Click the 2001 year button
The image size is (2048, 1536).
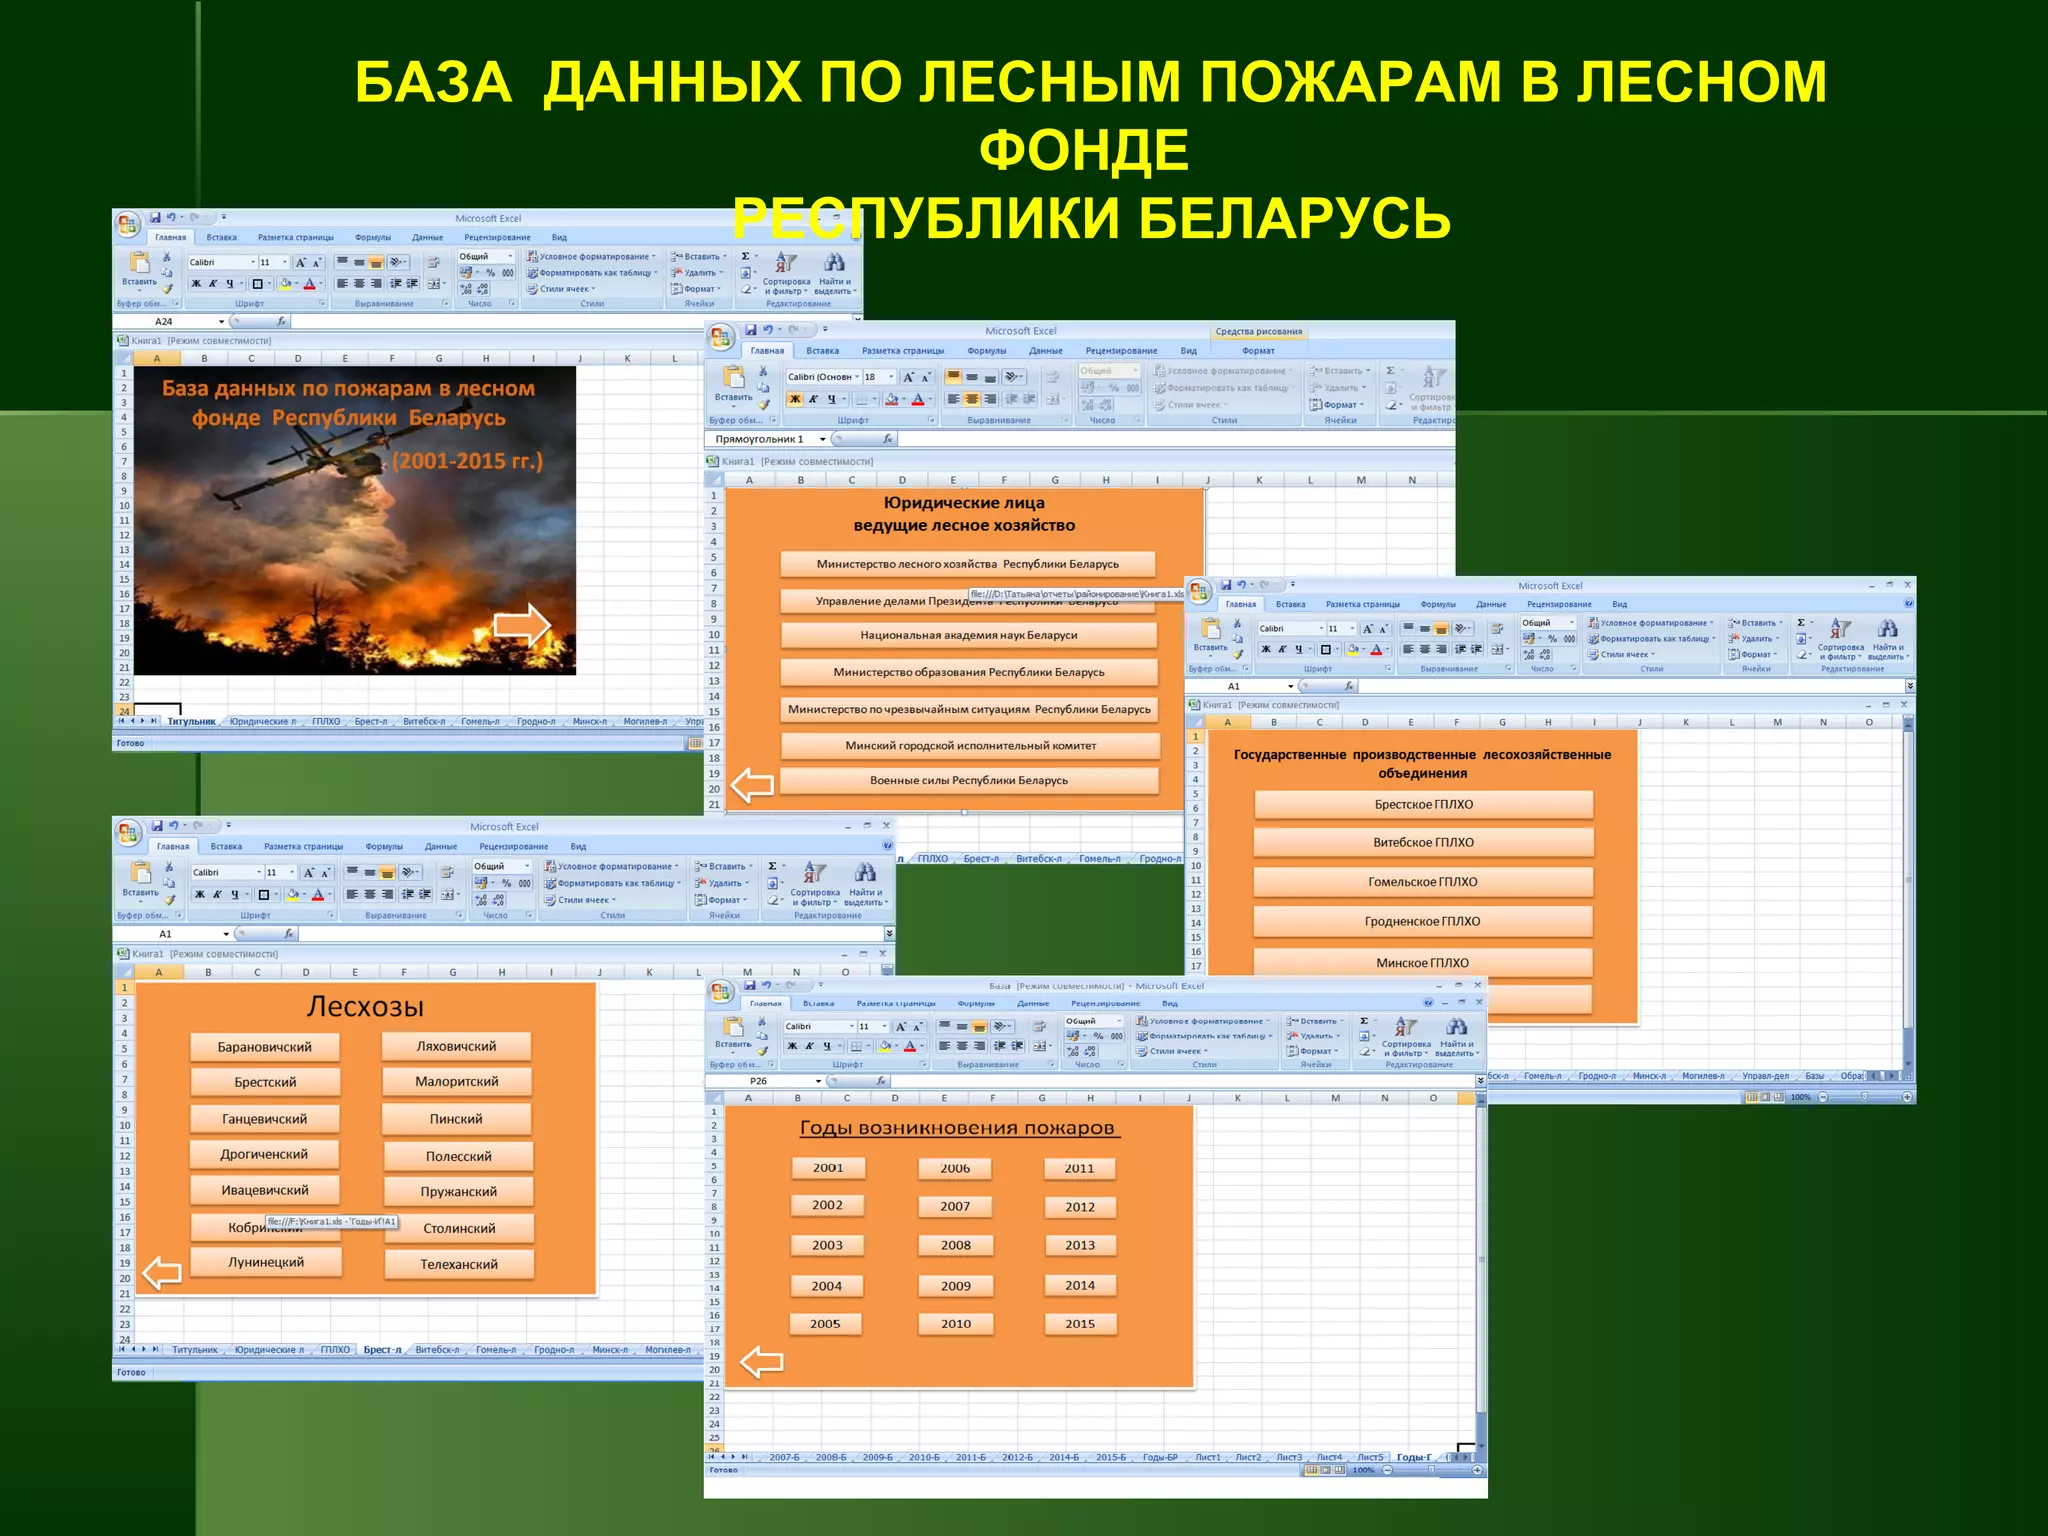(828, 1168)
